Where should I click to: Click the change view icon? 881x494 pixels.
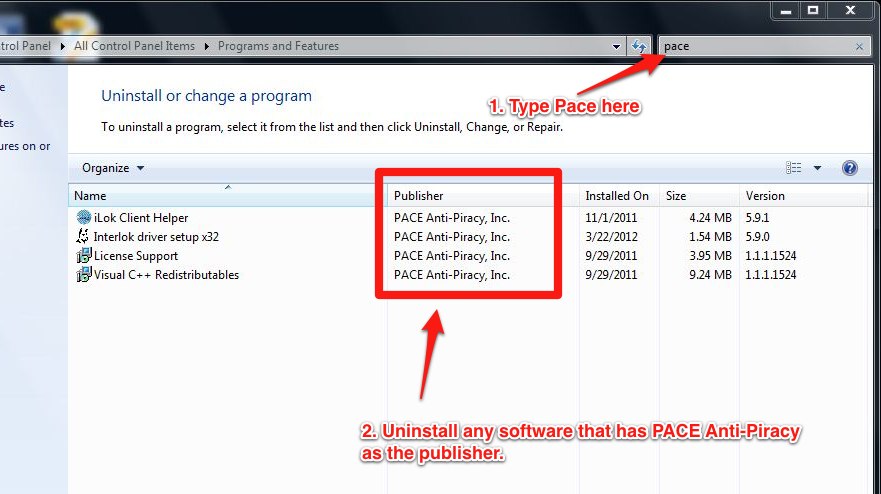point(794,168)
